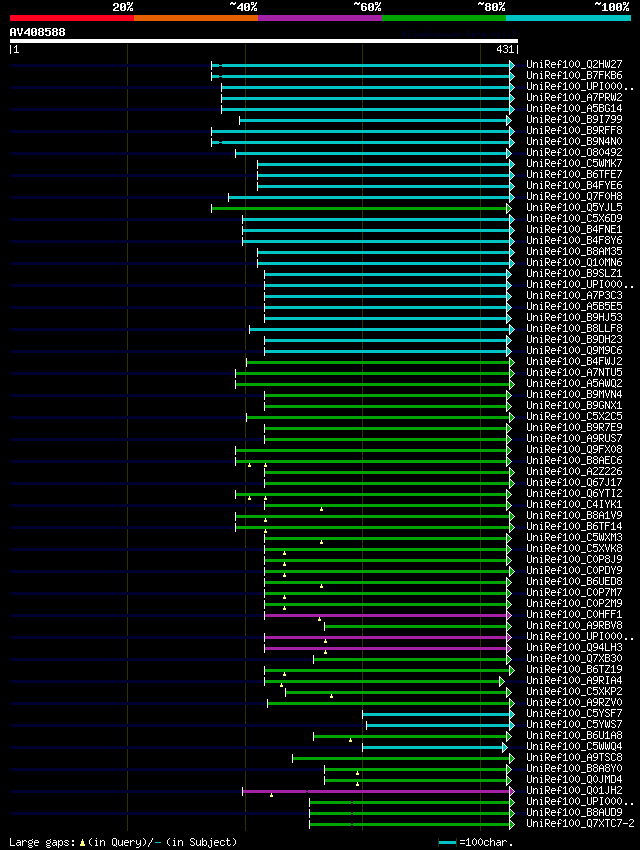Click the UniRef100_C0PDY9 label
Viewport: 640px width, 850px height.
click(x=574, y=570)
